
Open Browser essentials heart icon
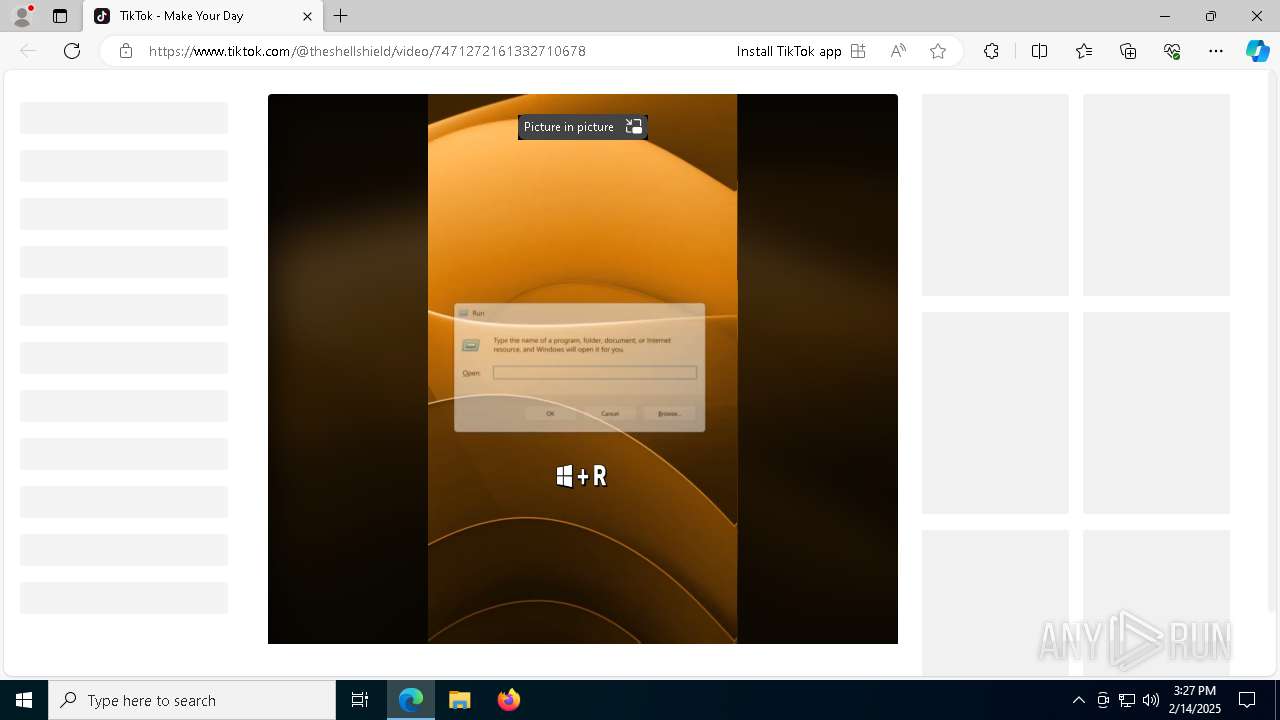1172,51
